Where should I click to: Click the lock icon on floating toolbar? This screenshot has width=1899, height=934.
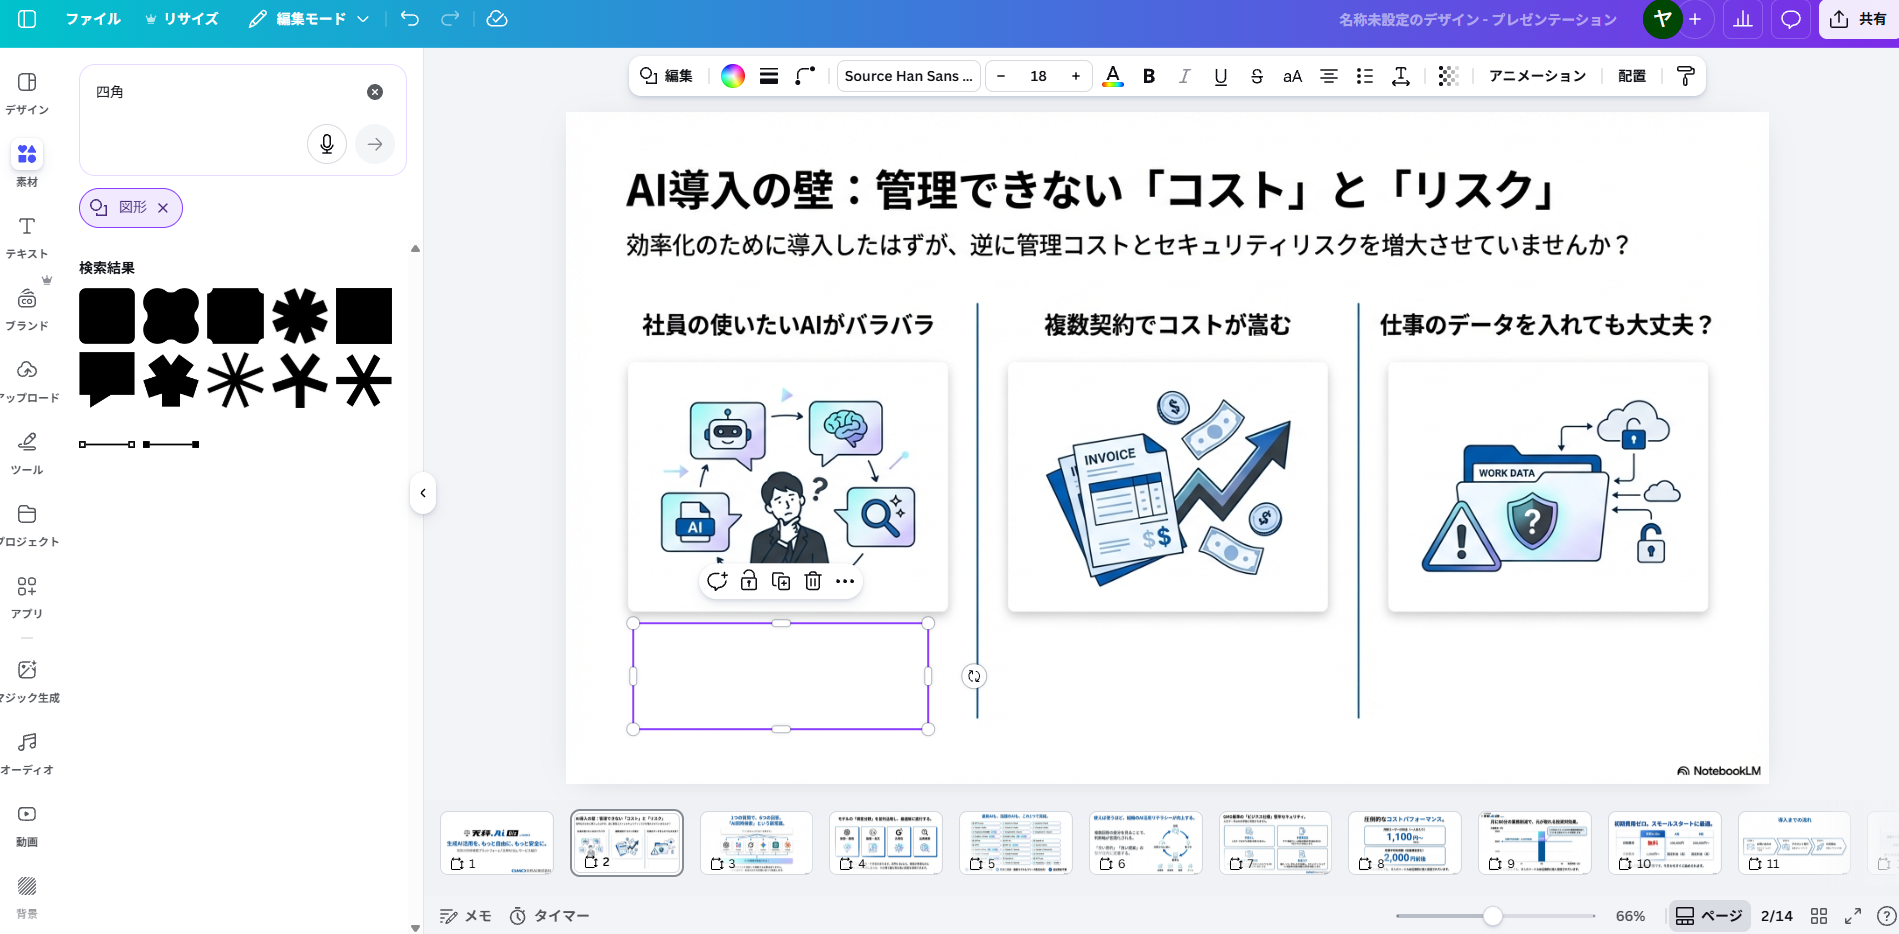tap(749, 581)
